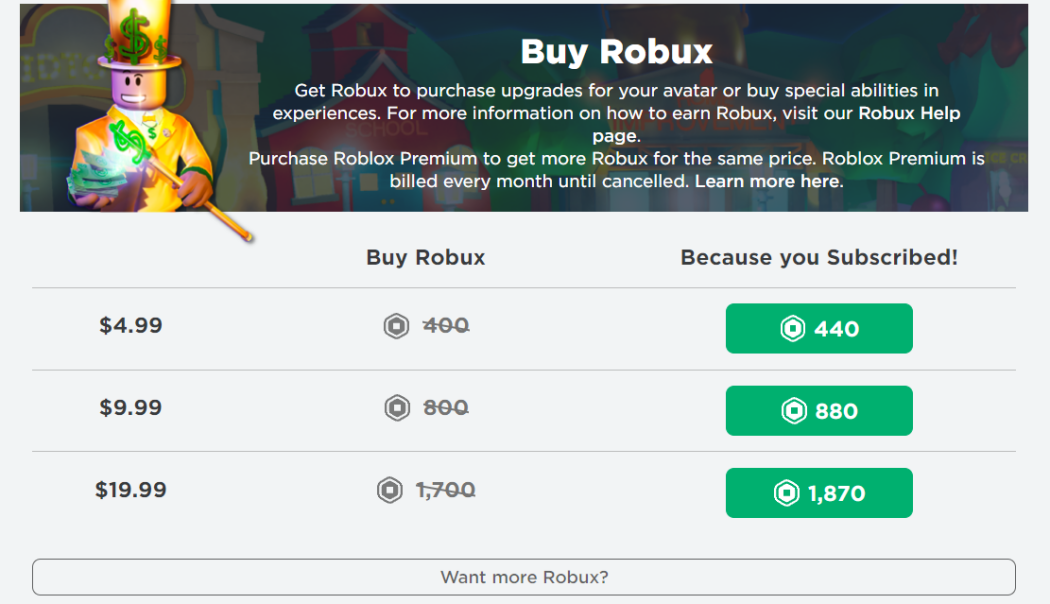Click the Because you Subscribed! column header
The image size is (1050, 604).
[819, 257]
